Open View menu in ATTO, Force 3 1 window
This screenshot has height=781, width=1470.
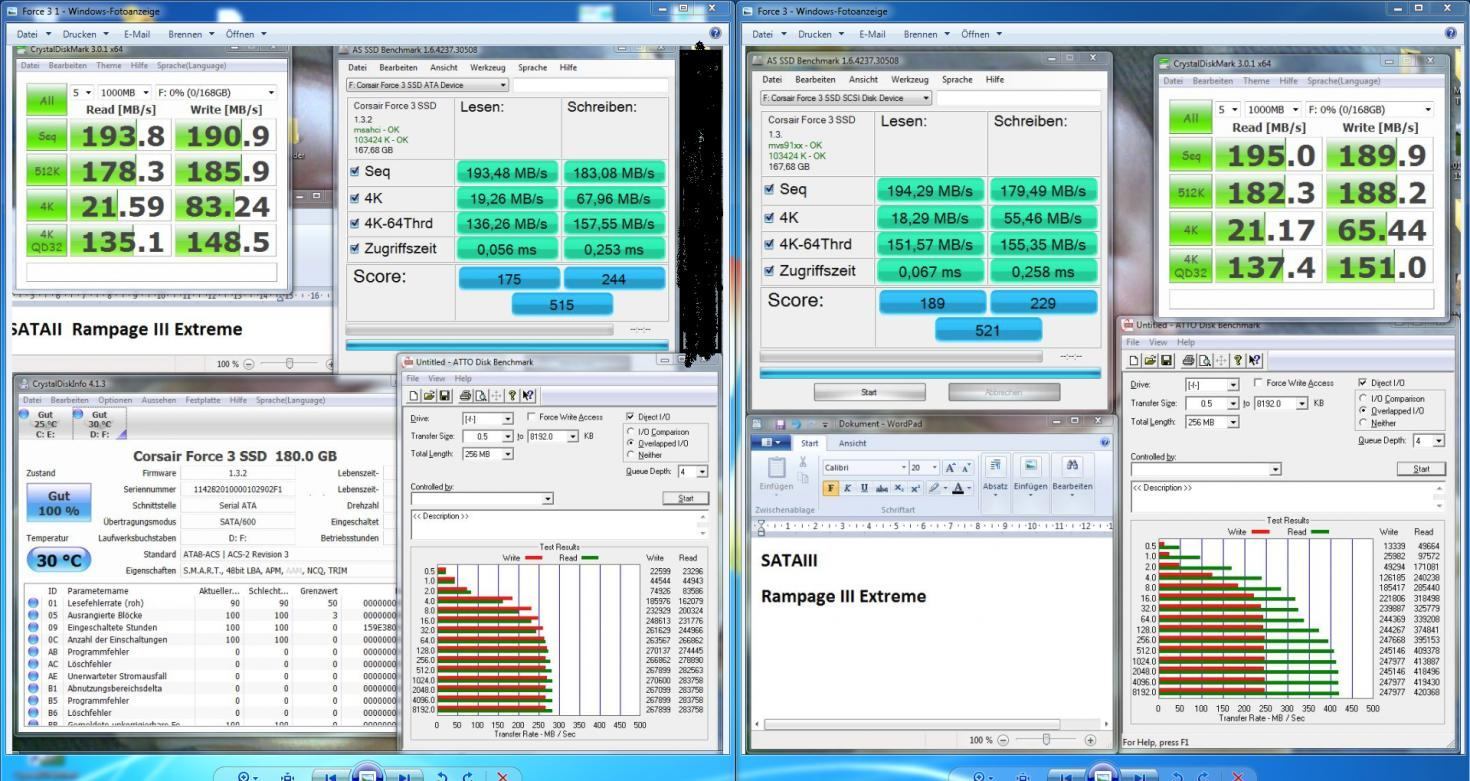tap(436, 378)
